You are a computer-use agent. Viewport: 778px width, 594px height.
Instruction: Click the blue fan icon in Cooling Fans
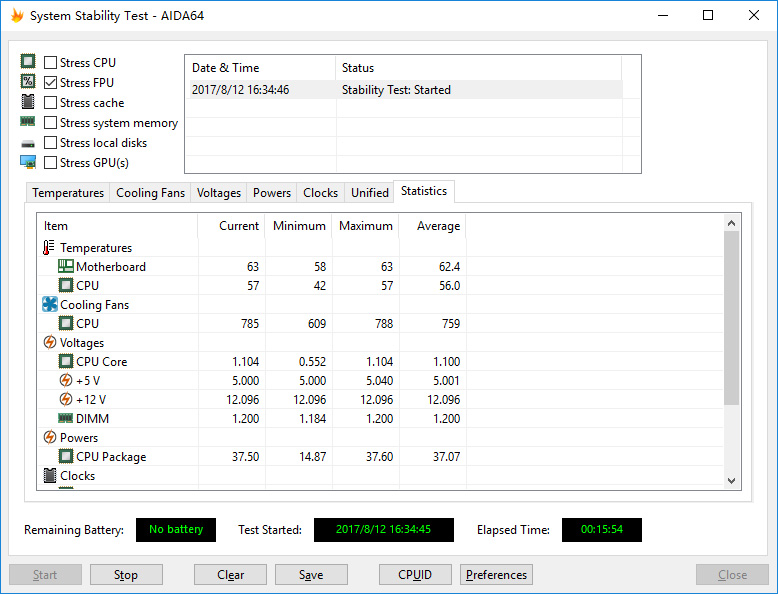tap(50, 304)
